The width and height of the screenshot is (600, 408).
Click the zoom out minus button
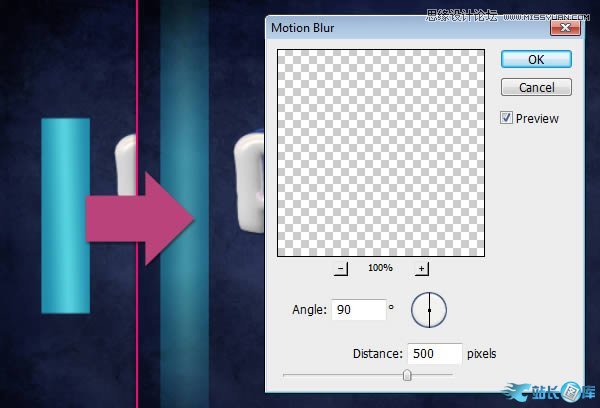point(341,269)
